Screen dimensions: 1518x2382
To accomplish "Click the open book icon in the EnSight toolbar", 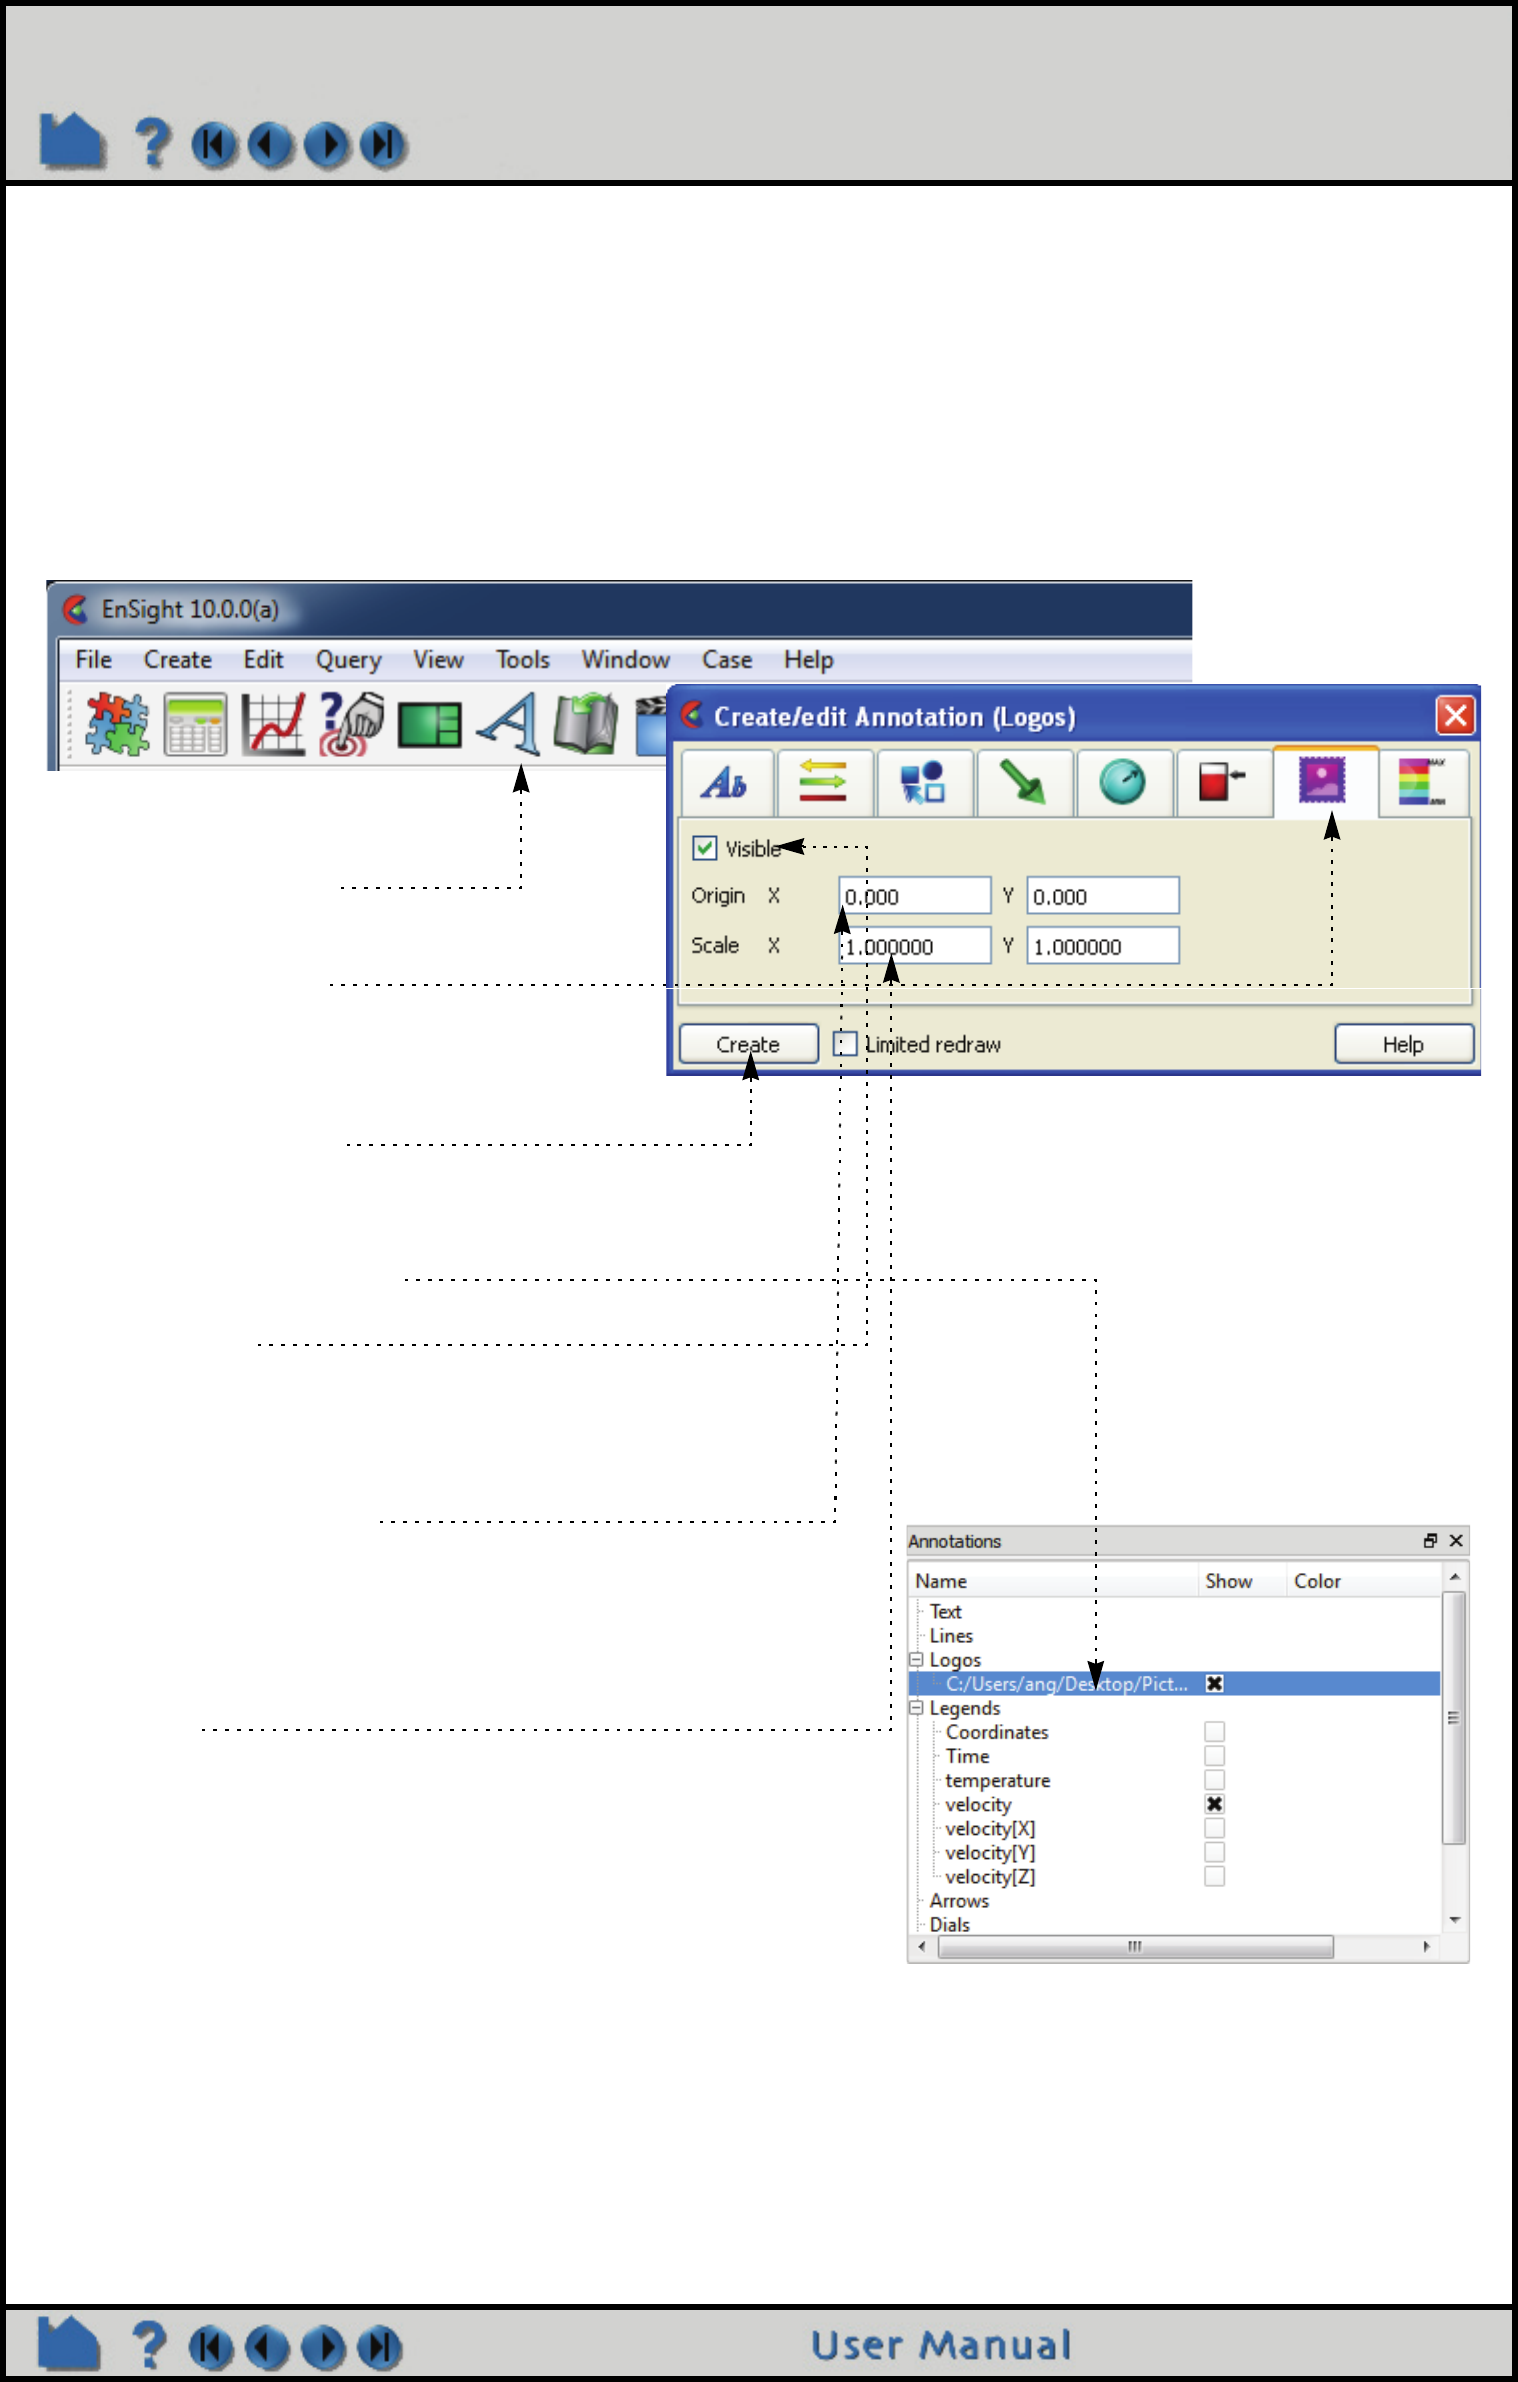I will (586, 724).
